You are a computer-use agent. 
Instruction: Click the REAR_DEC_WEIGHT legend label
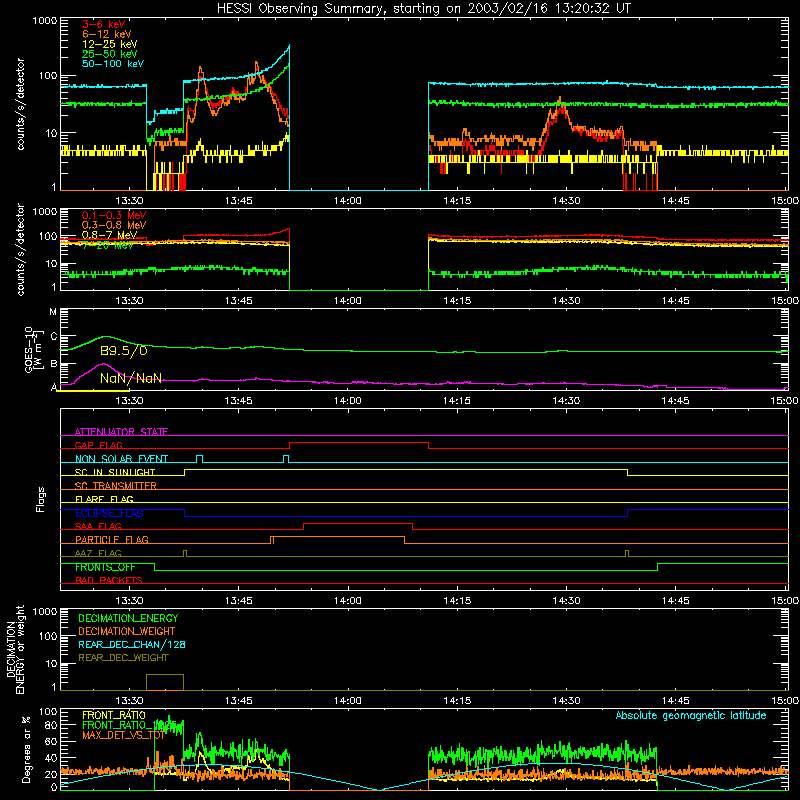[123, 658]
